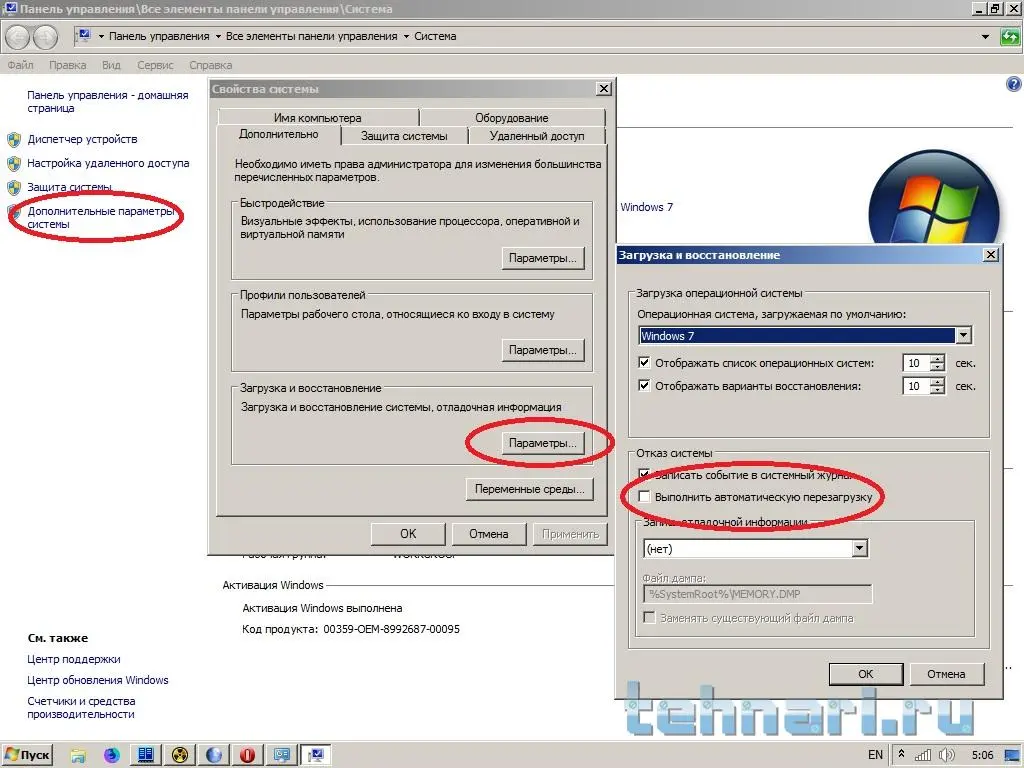Click Параметры button under Профили пользователей
The width and height of the screenshot is (1024, 768).
point(543,350)
